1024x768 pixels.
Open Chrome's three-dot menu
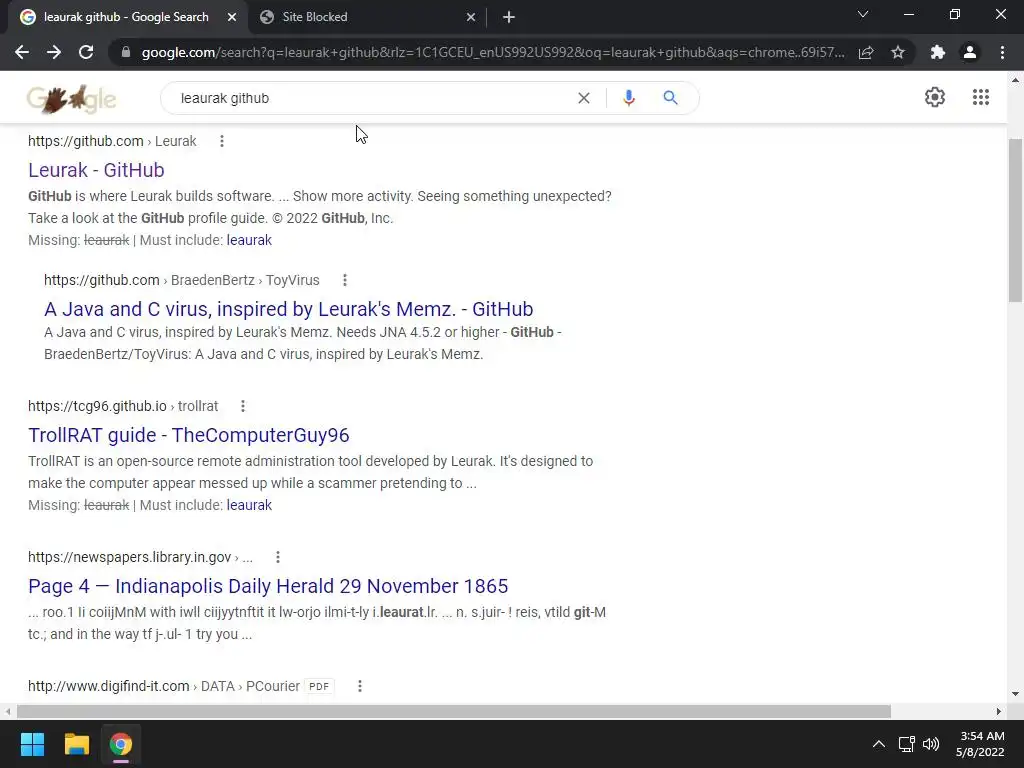(1002, 52)
